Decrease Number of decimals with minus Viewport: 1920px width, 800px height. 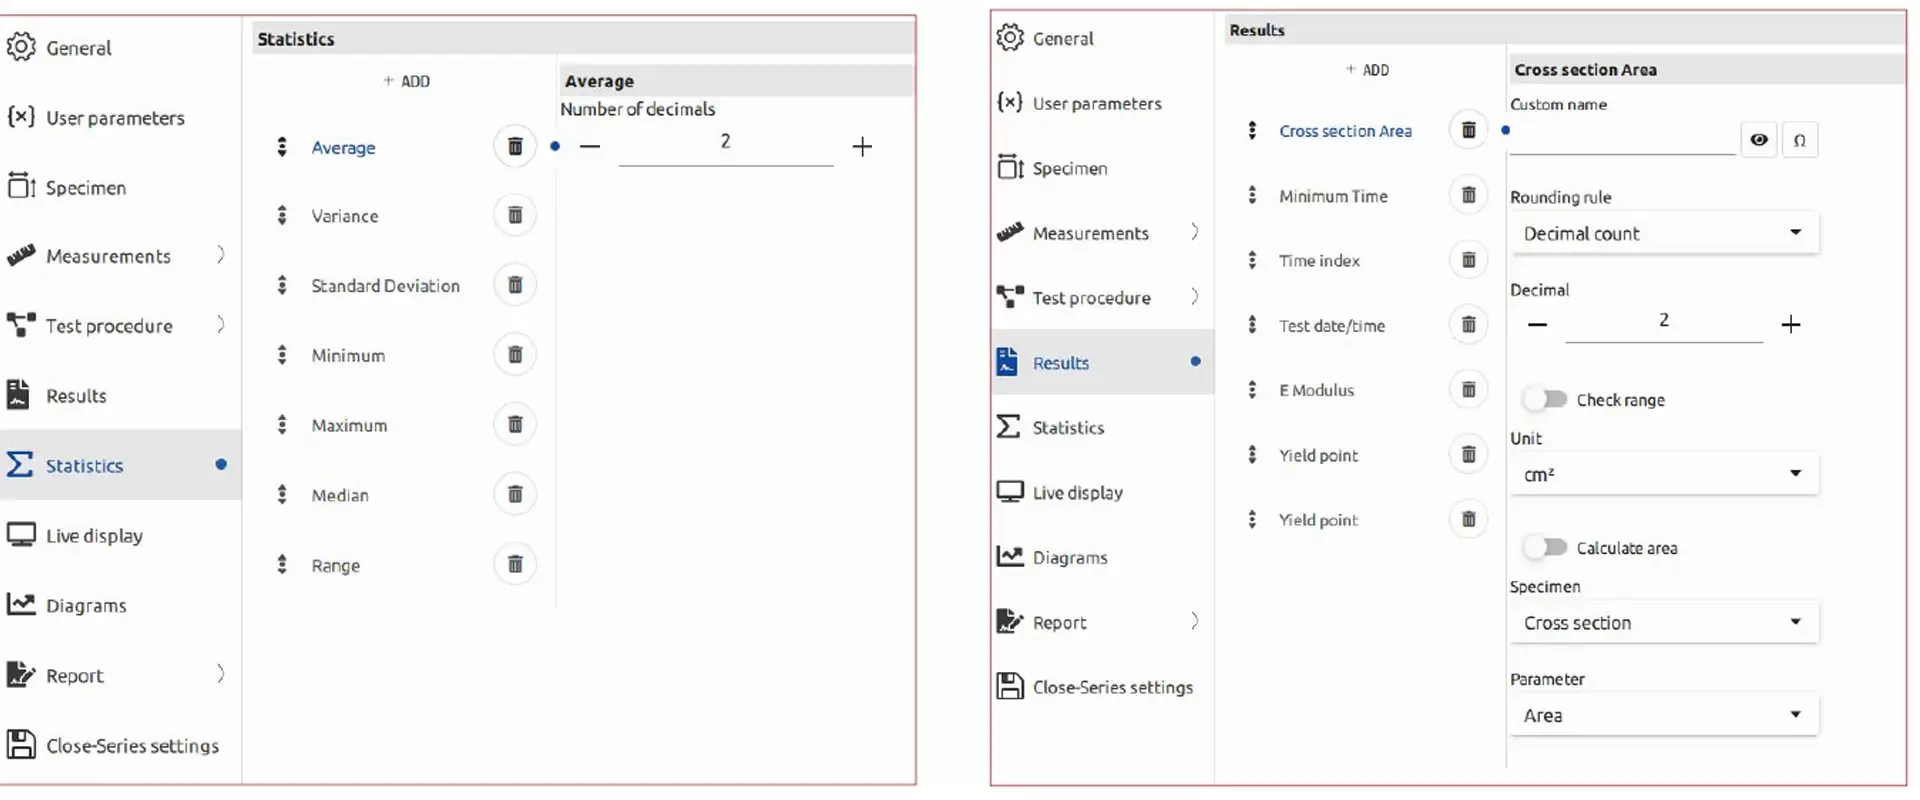point(590,147)
